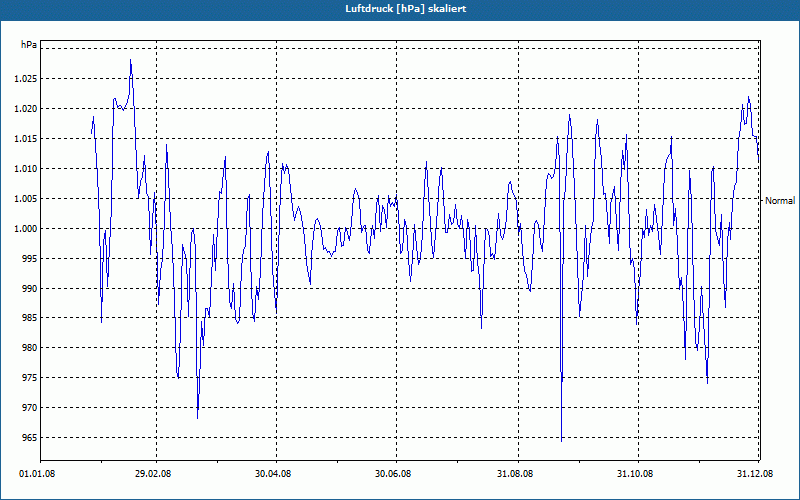This screenshot has width=800, height=500.
Task: Click the 975 y-axis label
Action: pos(30,378)
